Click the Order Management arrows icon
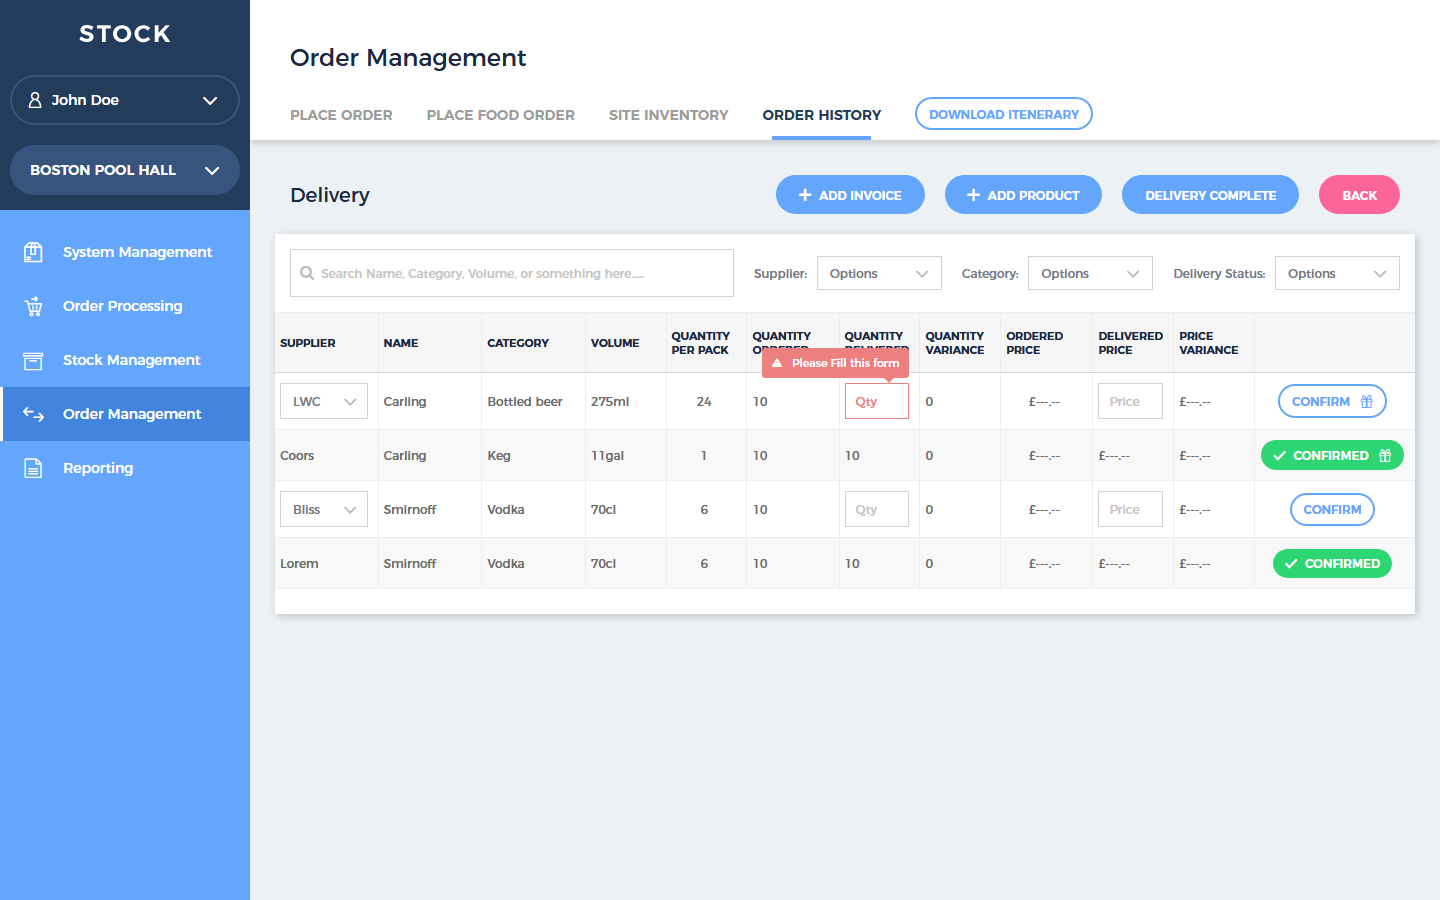Screen dimensions: 1440x900 (x=33, y=414)
